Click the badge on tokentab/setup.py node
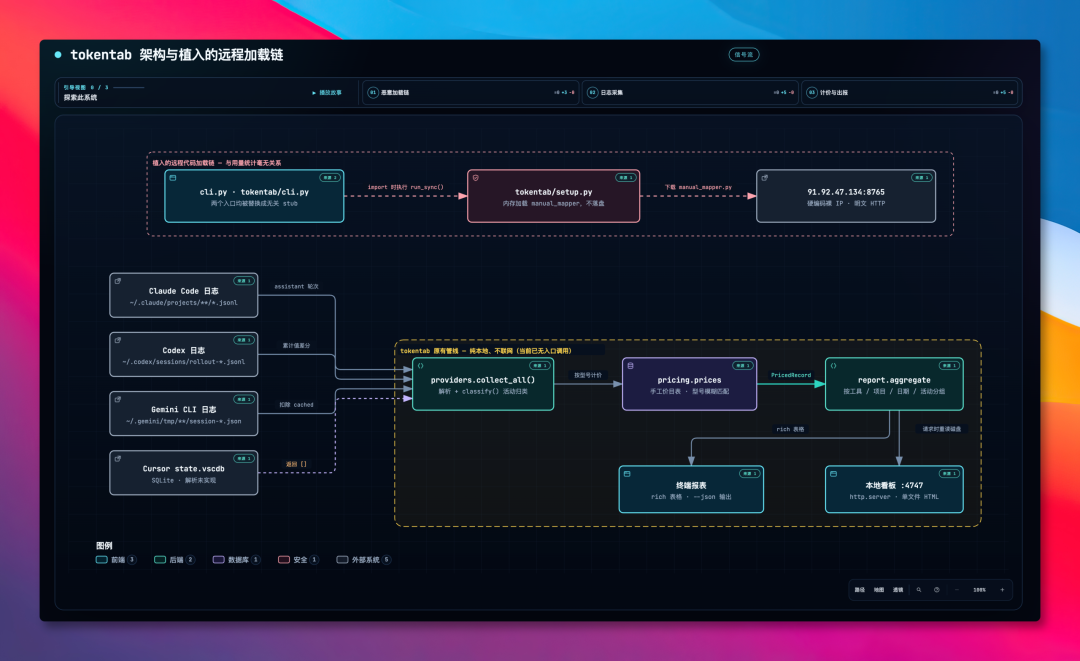This screenshot has width=1080, height=661. click(x=625, y=178)
